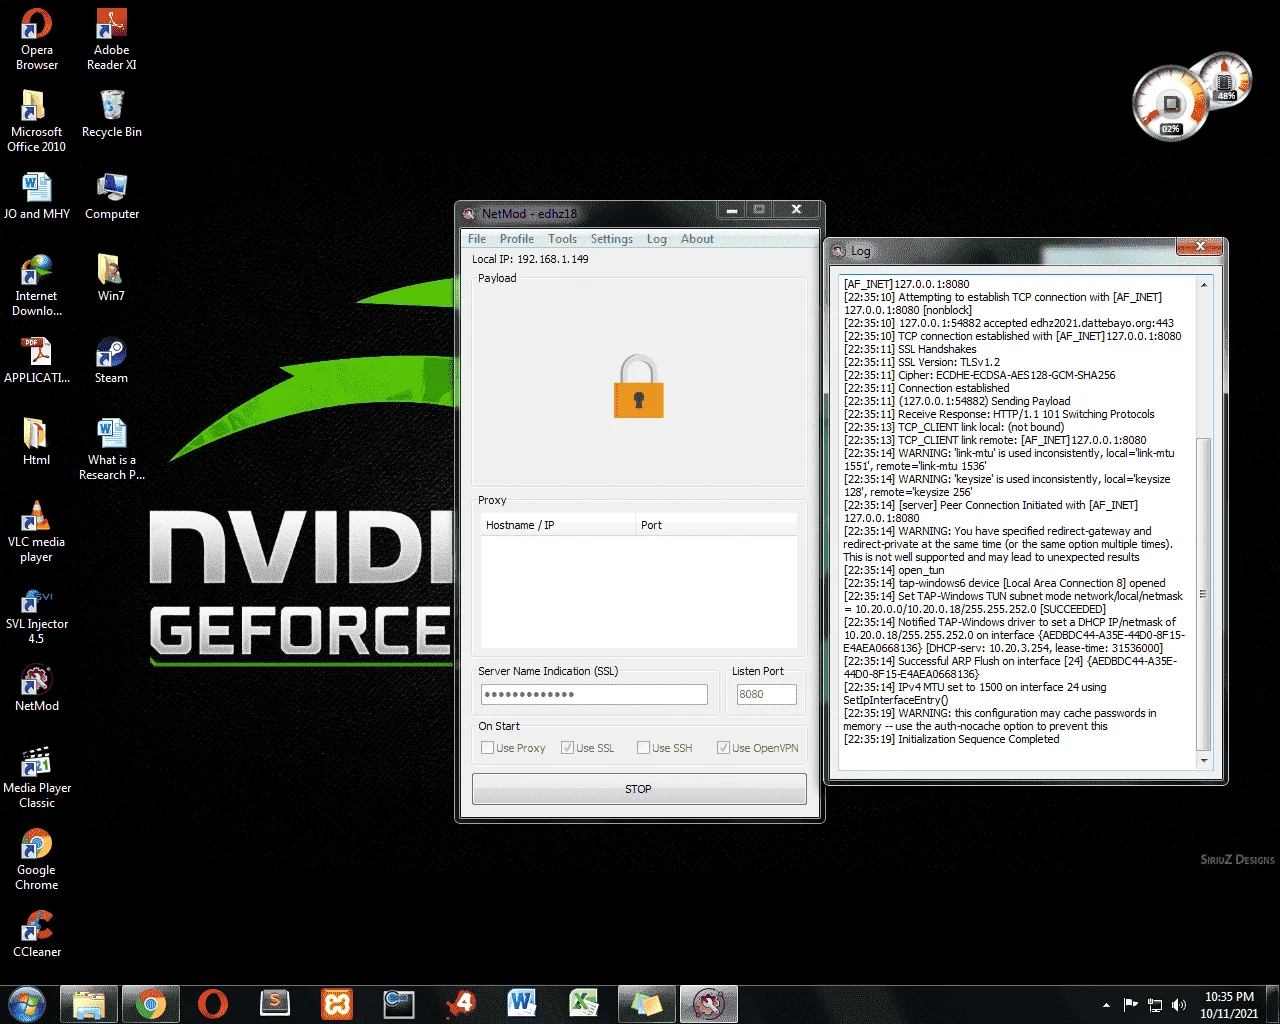Toggle the Use OpenVPN checkbox

pyautogui.click(x=758, y=748)
